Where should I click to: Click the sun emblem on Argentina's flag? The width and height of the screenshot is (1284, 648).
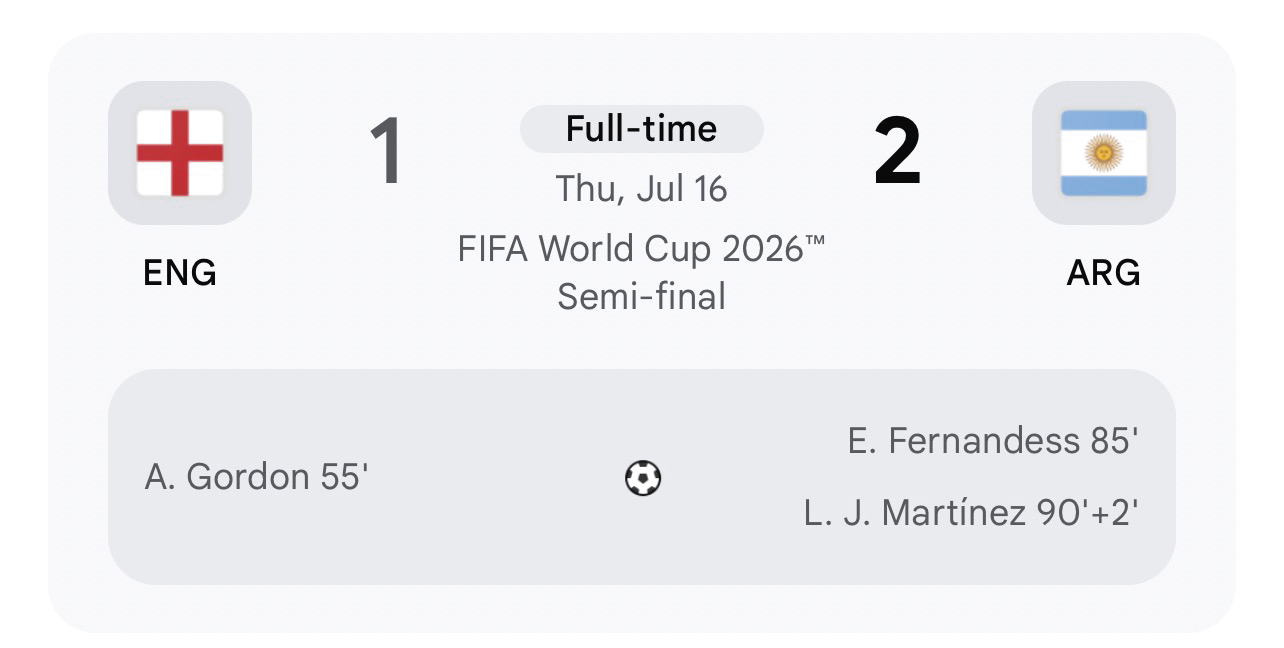1104,153
